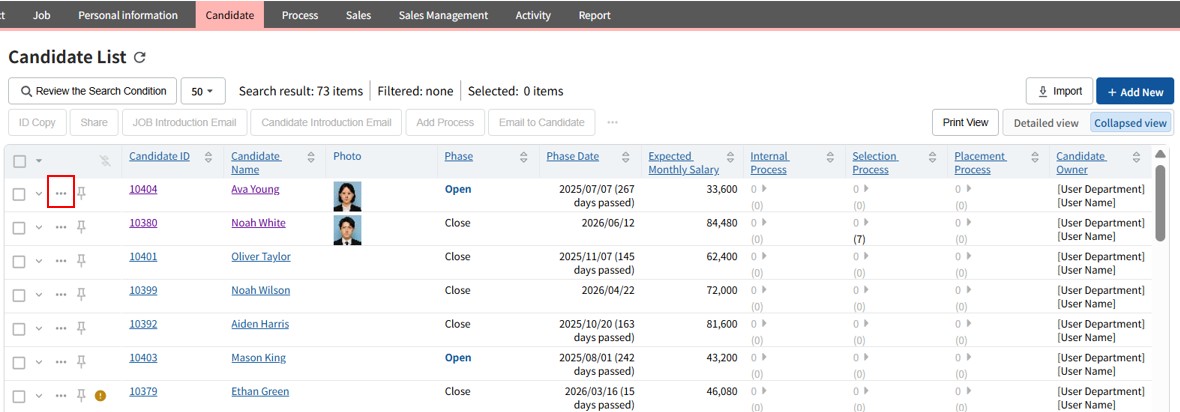Open the toolbar overflow ellipsis next to Email to Candidate
Screen dimensions: 1180x412
coord(612,123)
